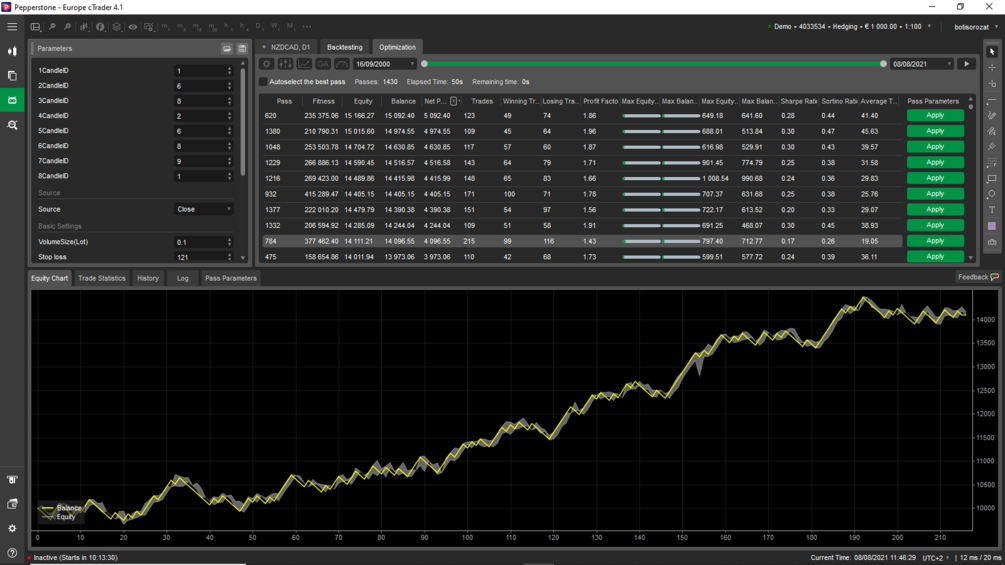Viewport: 1005px width, 565px height.
Task: Select the pass 932 row
Action: (x=582, y=194)
